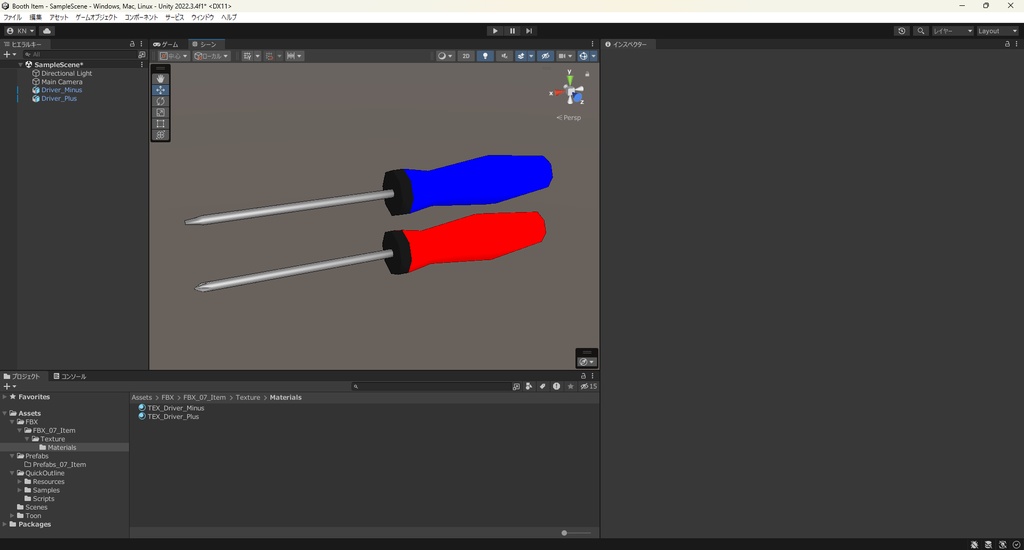Open the pivot 中心 dropdown
Screen dimensions: 1024x550
tap(173, 56)
